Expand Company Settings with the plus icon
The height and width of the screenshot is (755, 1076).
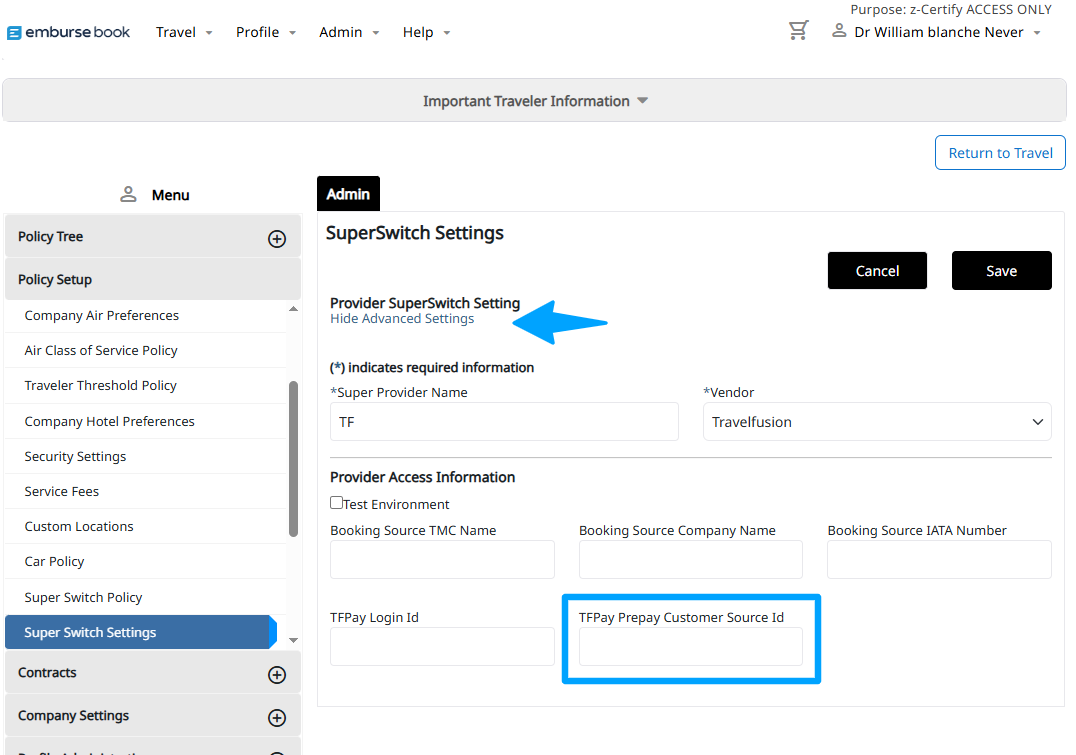click(x=277, y=718)
